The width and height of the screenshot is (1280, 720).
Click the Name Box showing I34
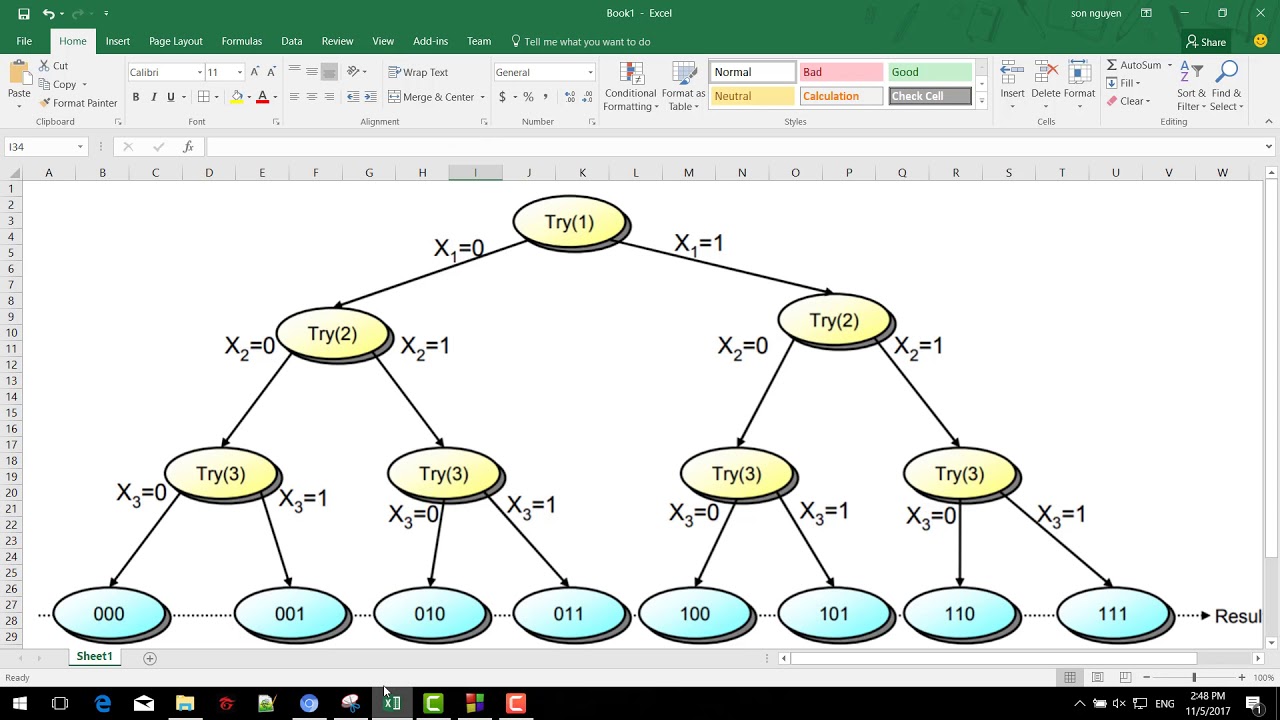click(40, 147)
